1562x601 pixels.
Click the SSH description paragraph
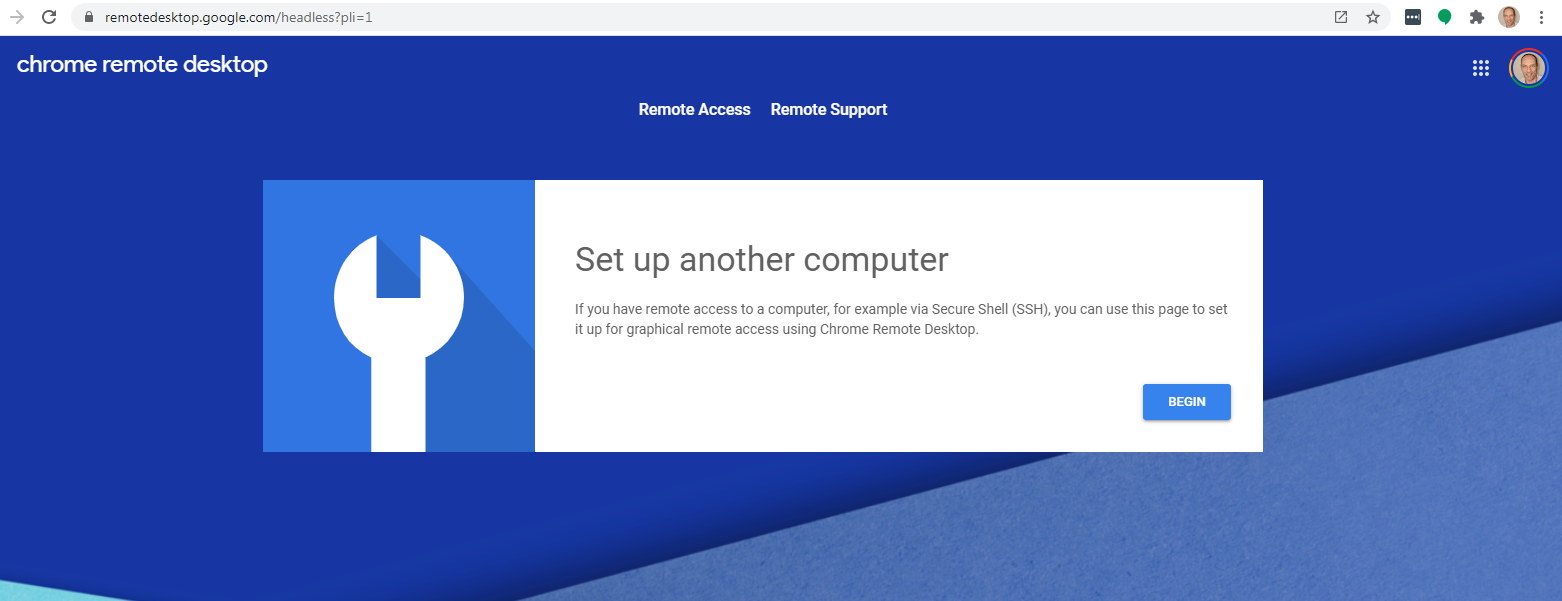click(x=901, y=319)
